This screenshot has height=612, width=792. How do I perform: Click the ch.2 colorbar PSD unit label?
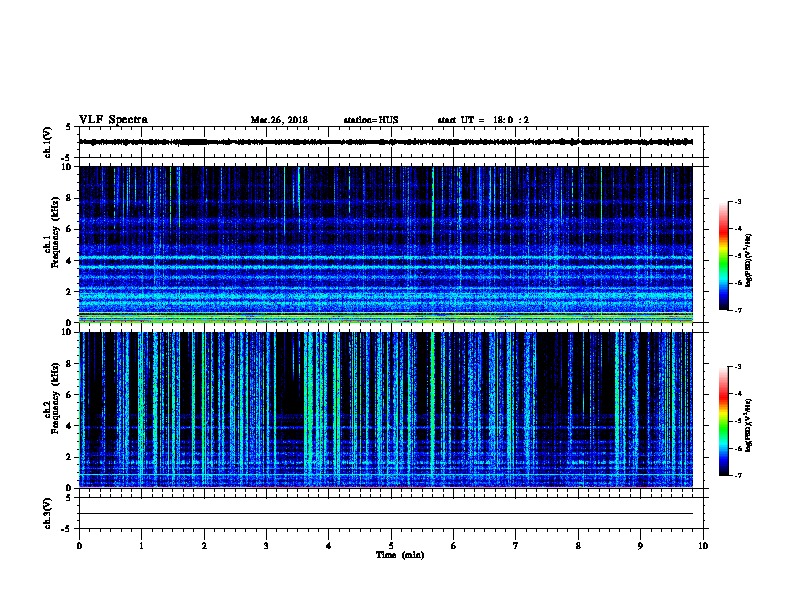[x=748, y=425]
